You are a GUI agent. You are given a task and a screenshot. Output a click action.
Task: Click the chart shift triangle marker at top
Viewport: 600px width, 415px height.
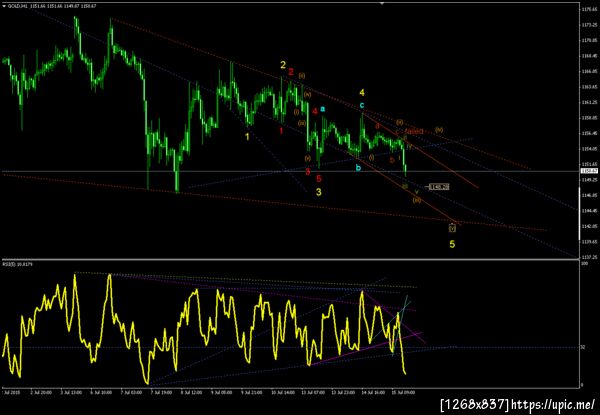point(382,3)
